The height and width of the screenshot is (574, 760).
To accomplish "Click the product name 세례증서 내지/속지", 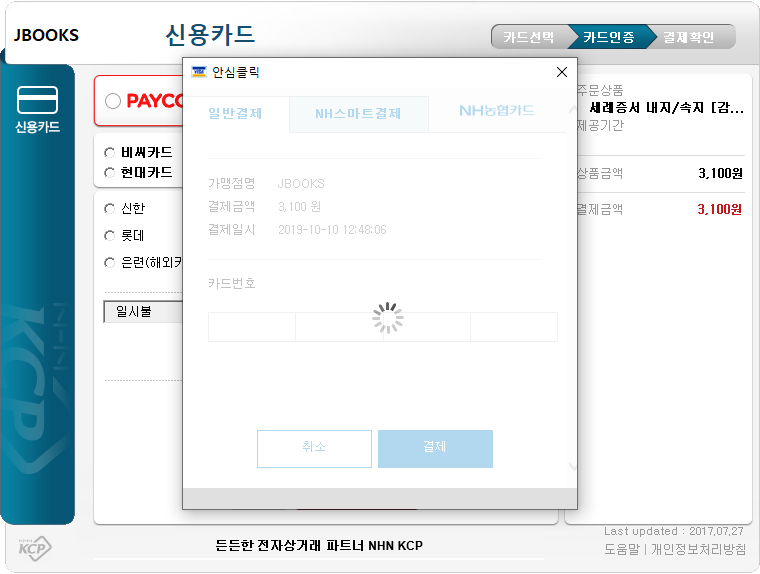I will pyautogui.click(x=666, y=108).
